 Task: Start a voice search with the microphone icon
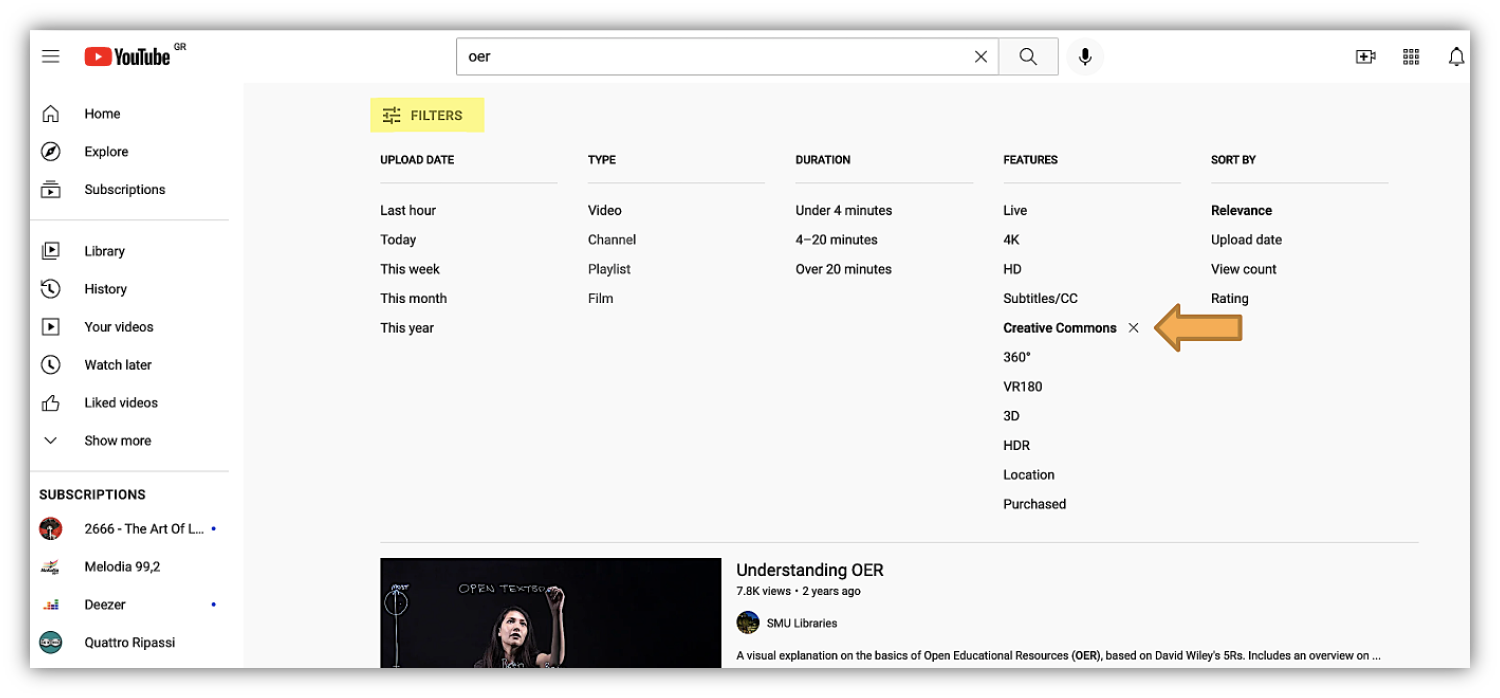1085,56
